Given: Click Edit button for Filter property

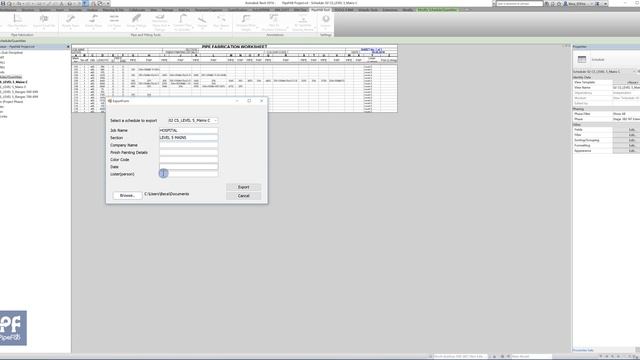Looking at the screenshot, I should point(632,135).
